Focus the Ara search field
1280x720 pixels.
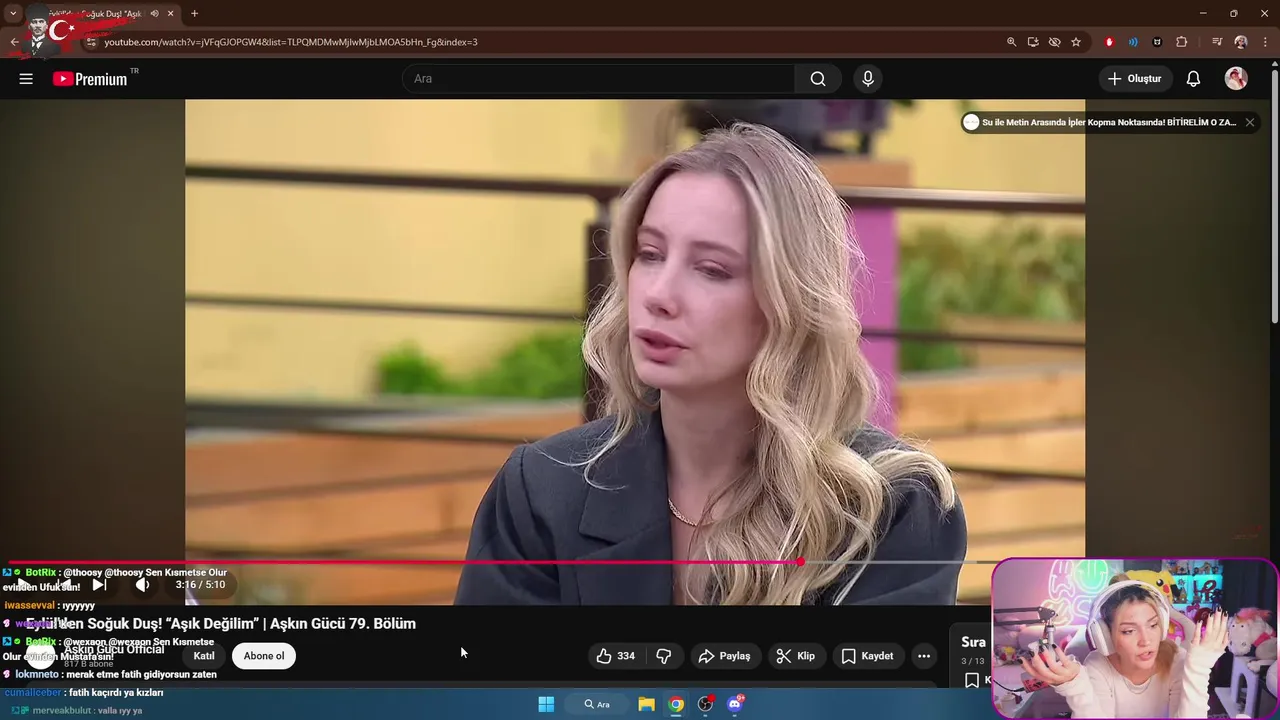[598, 79]
